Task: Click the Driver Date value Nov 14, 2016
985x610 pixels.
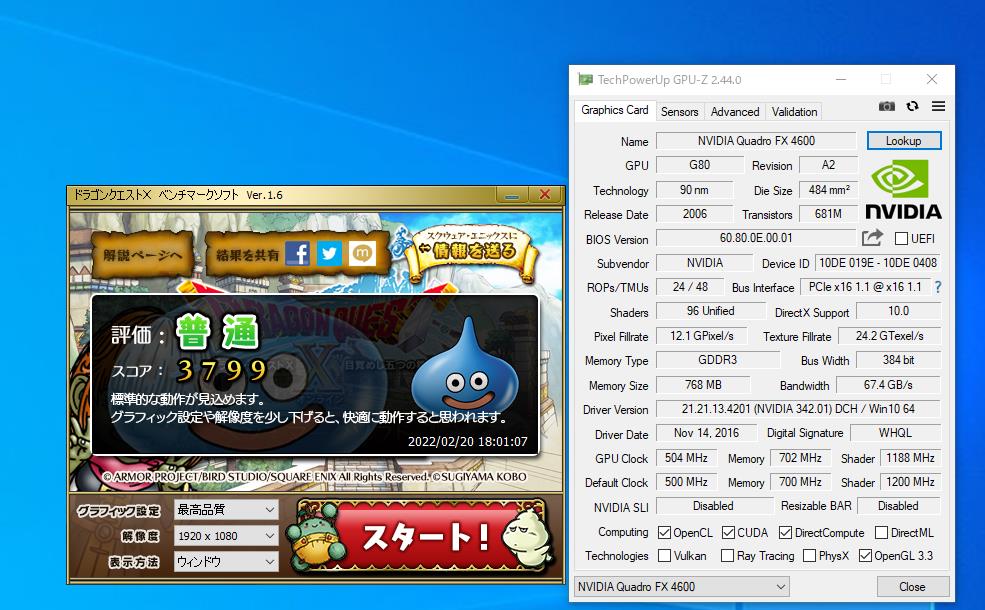Action: click(x=706, y=433)
